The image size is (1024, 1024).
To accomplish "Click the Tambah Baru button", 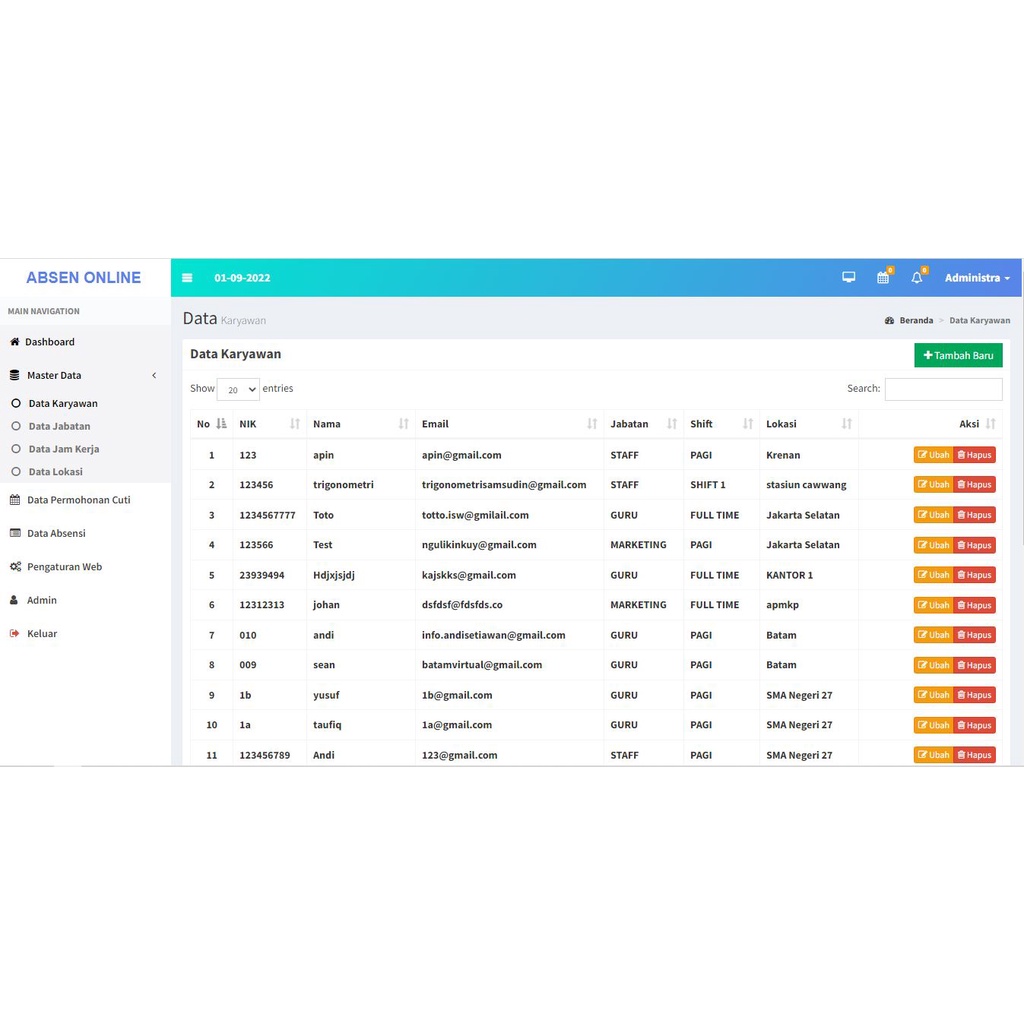I will click(958, 355).
